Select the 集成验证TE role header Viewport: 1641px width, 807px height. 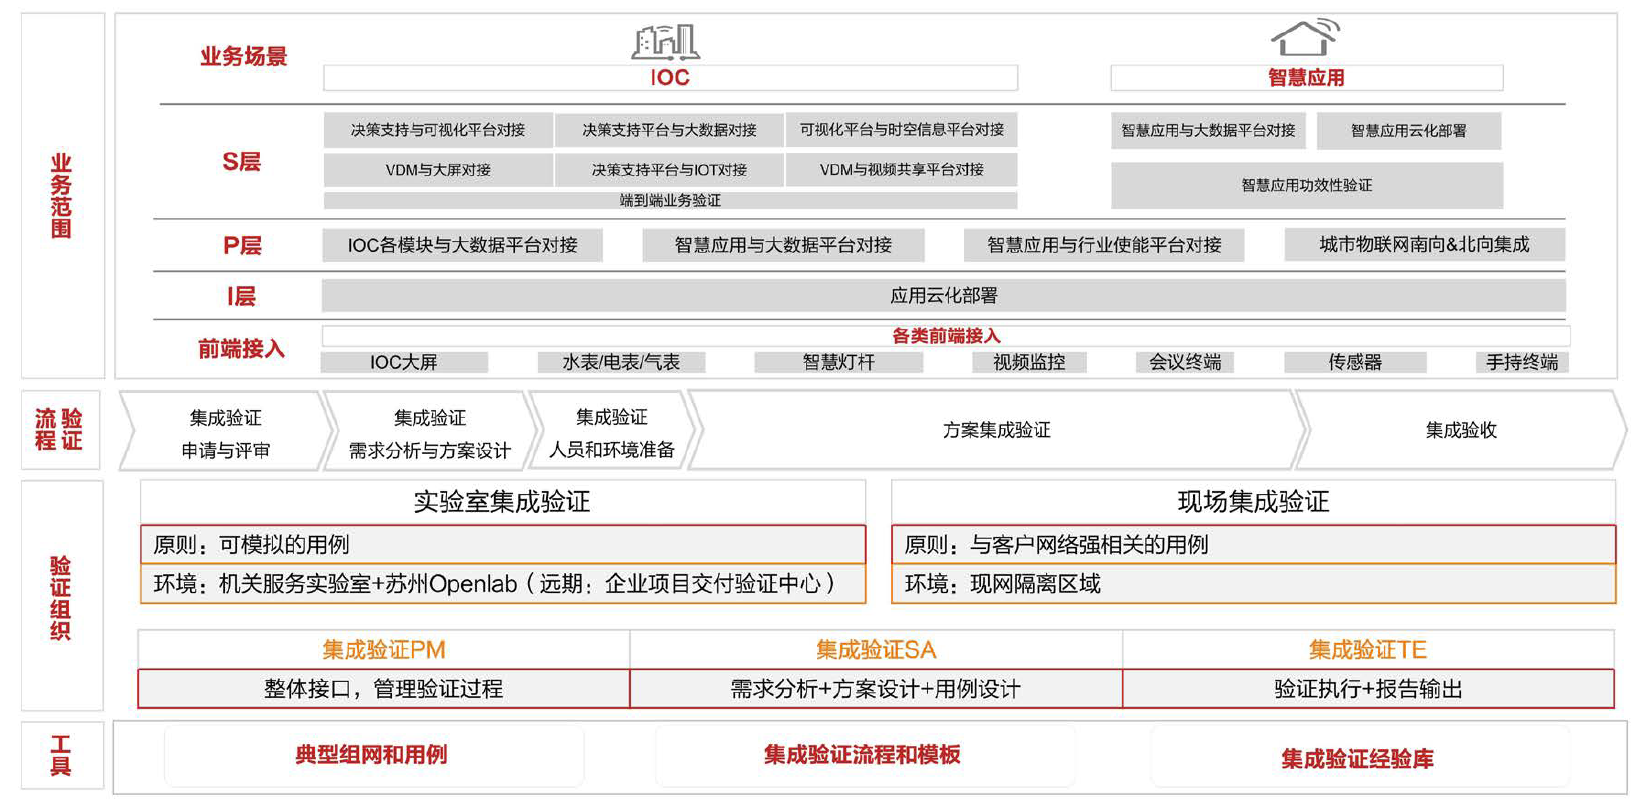tap(1368, 650)
